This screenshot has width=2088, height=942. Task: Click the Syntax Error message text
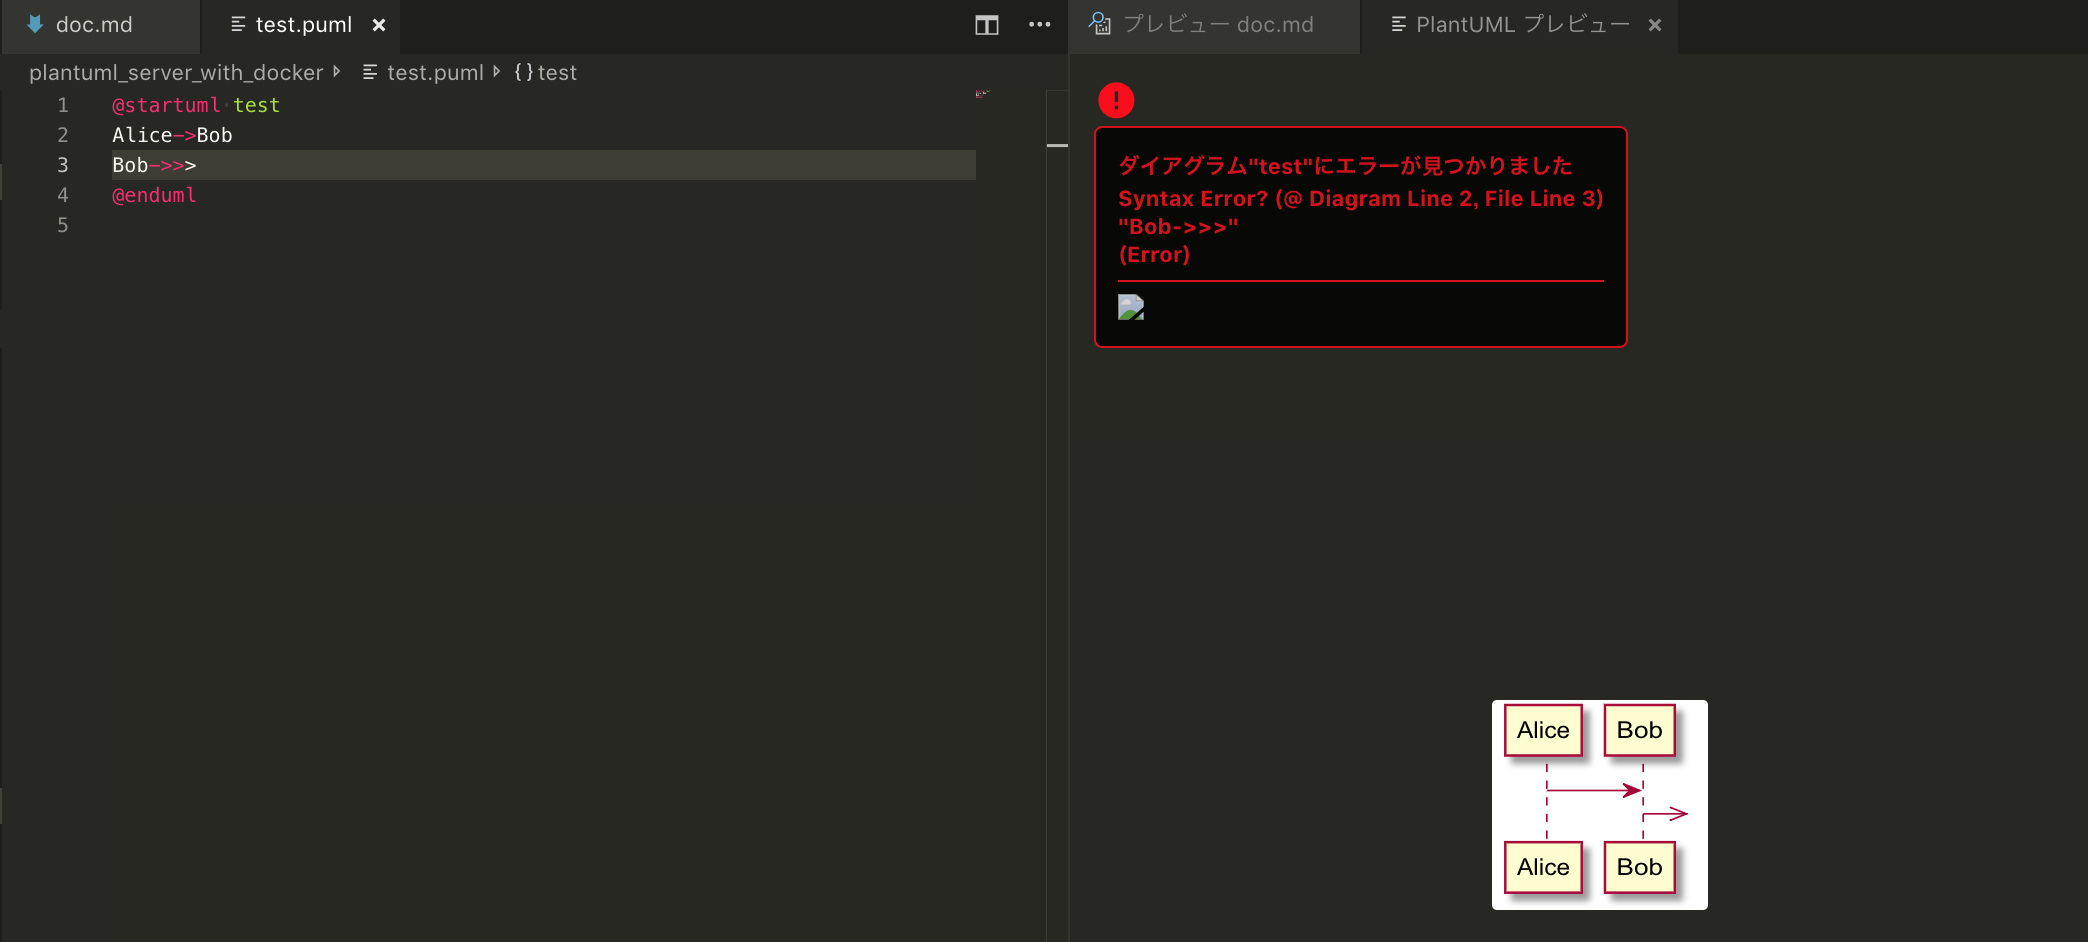[x=1360, y=198]
